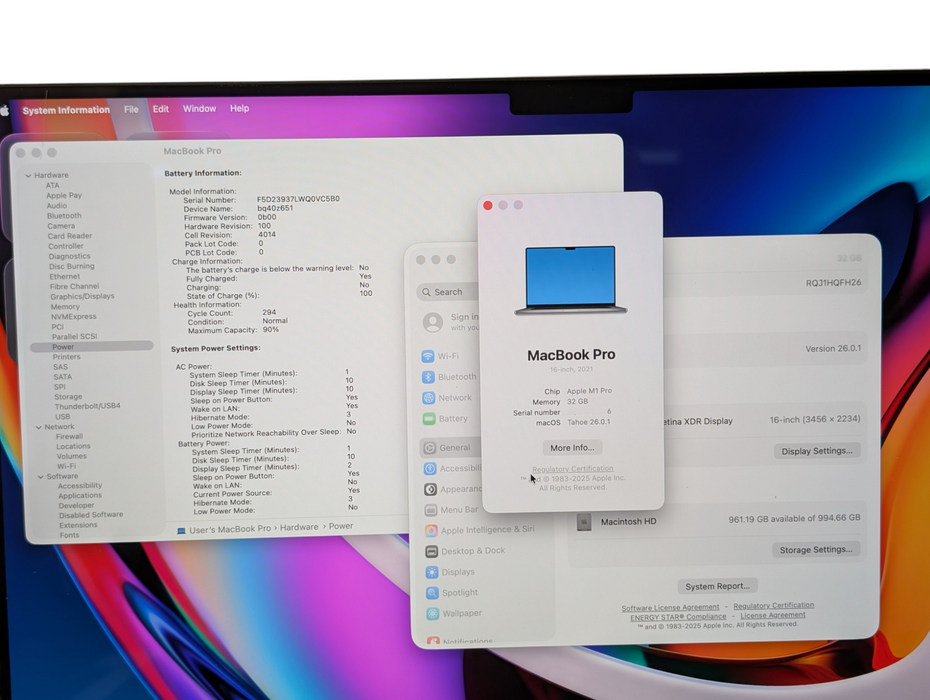The width and height of the screenshot is (930, 700).
Task: Select Printers in the sidebar
Action: [66, 357]
